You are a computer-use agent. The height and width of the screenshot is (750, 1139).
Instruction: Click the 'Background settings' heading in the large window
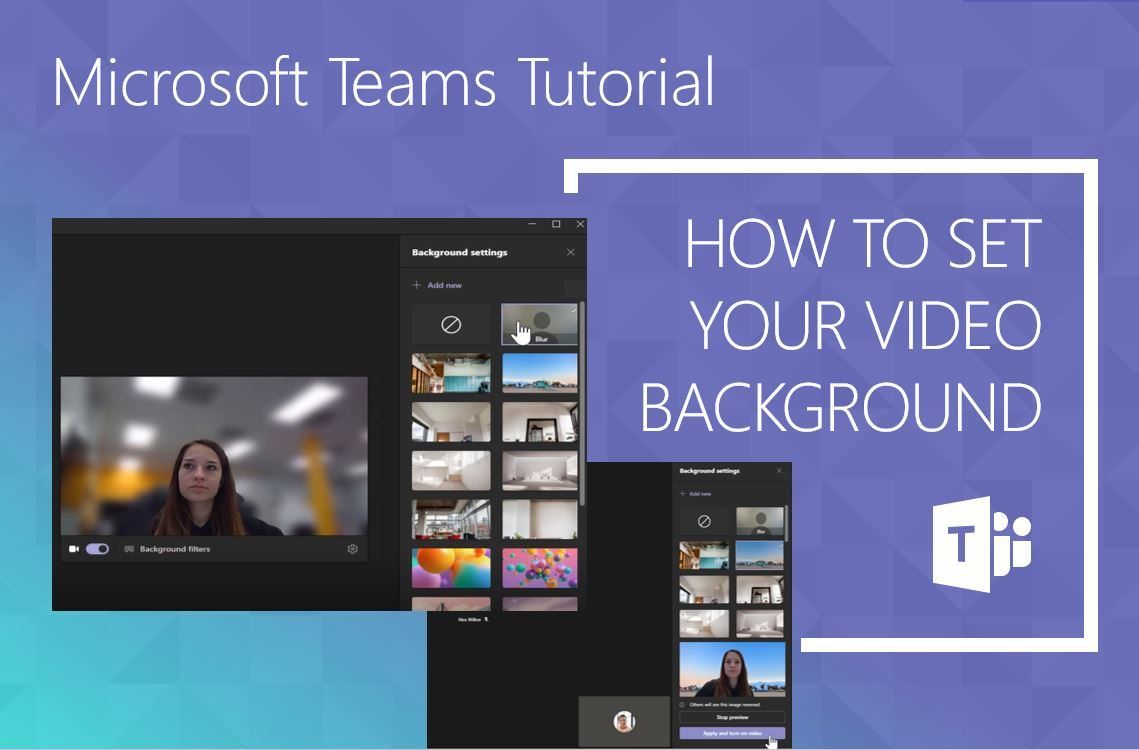459,252
